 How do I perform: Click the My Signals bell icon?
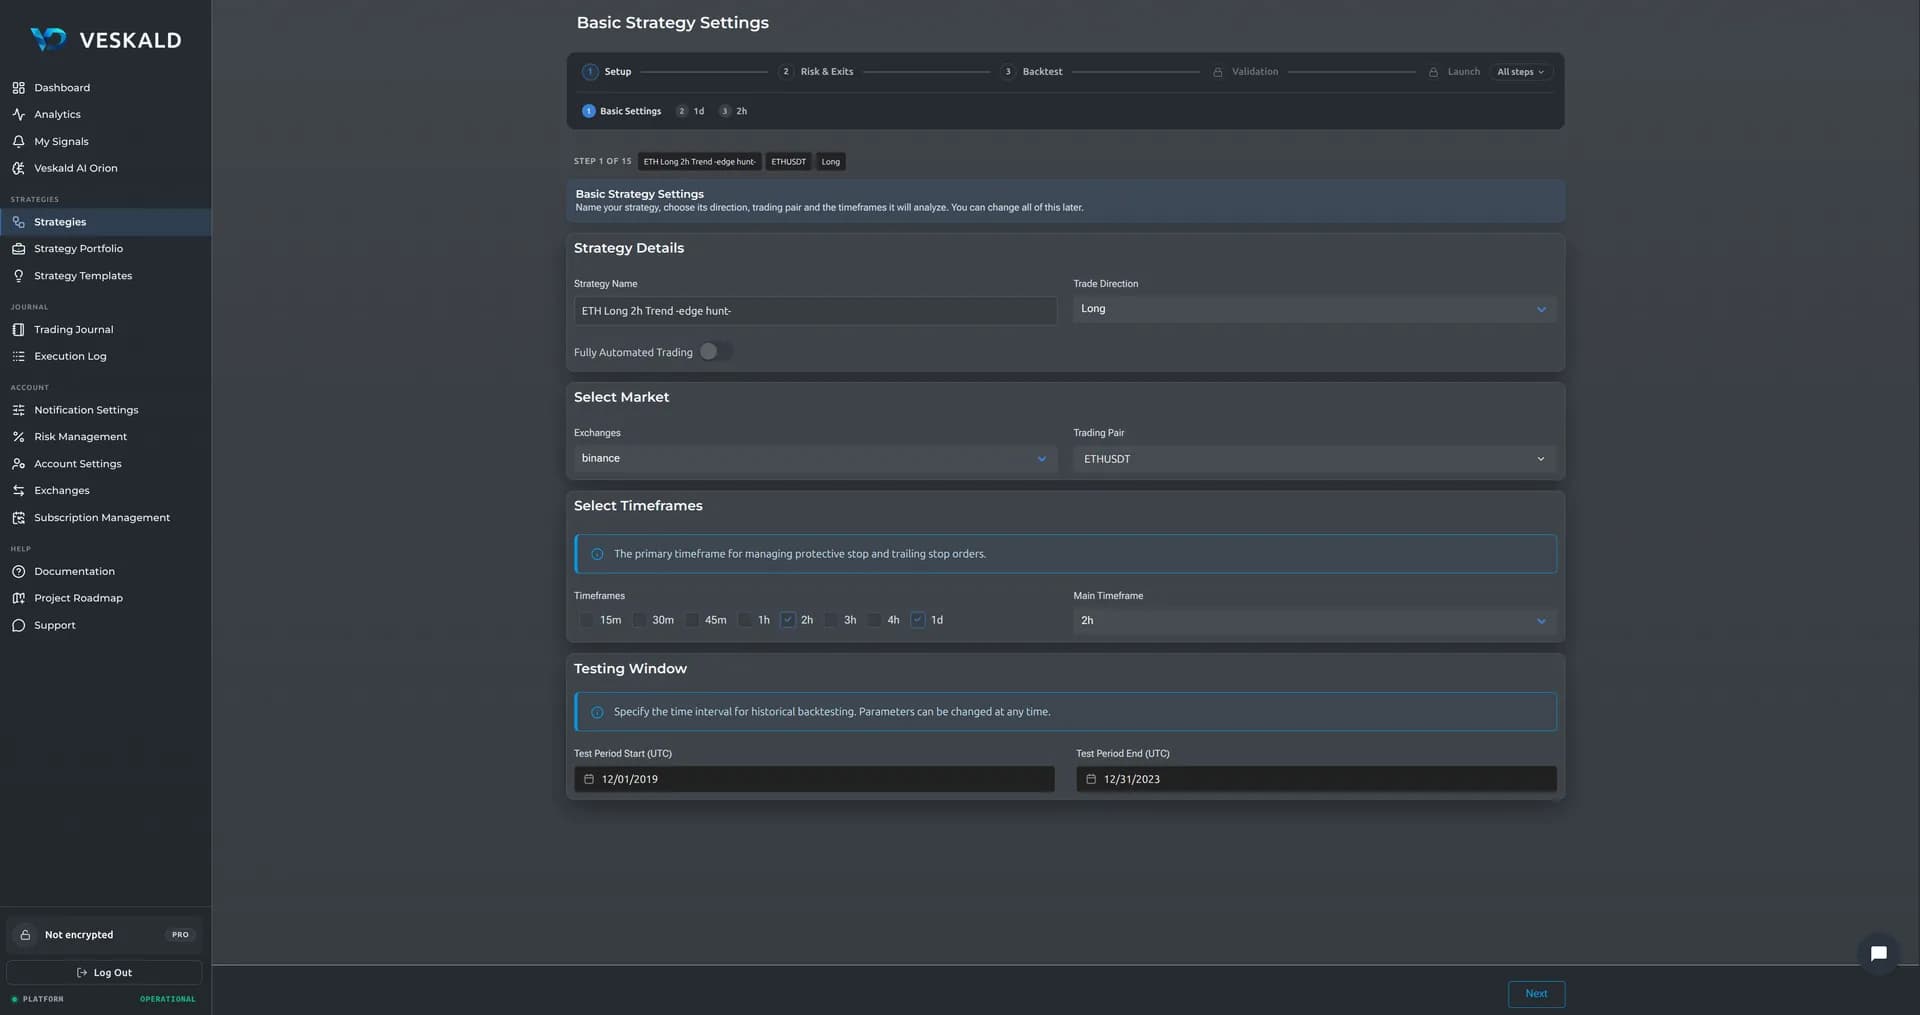pos(18,142)
